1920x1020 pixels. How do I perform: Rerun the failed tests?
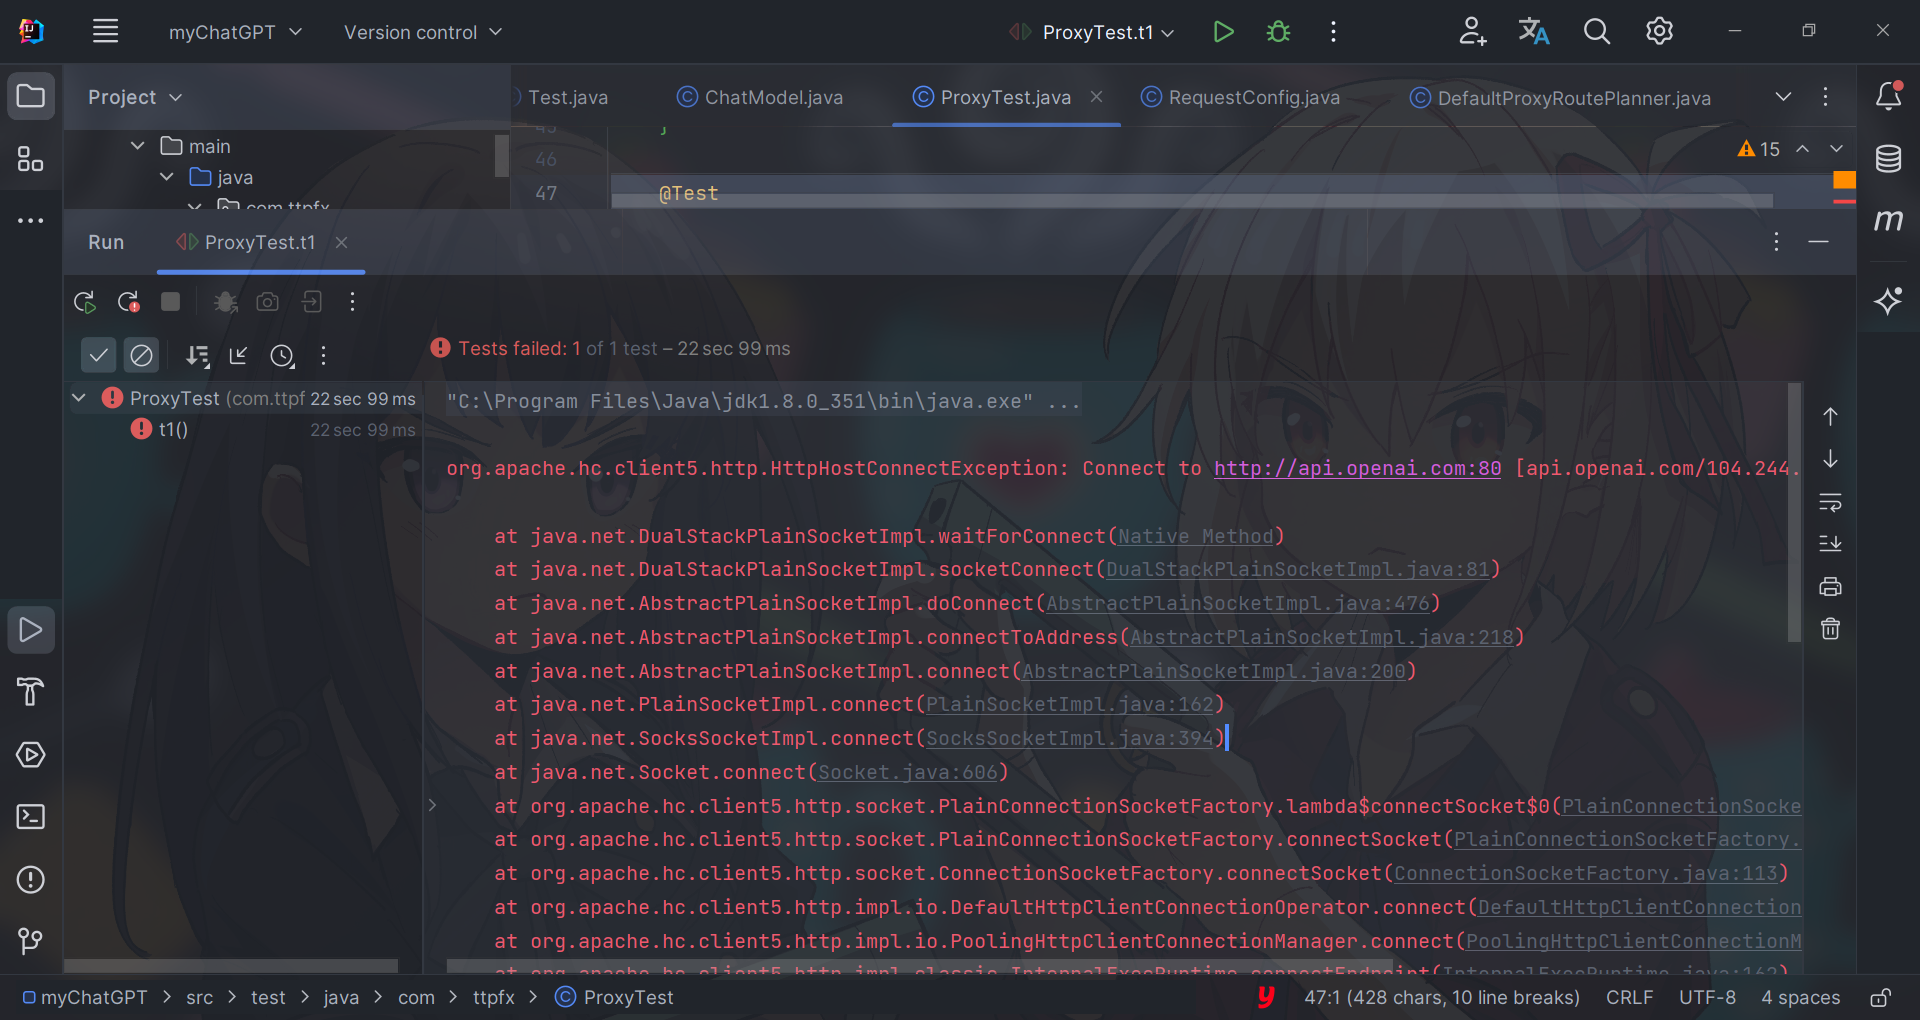[x=128, y=302]
